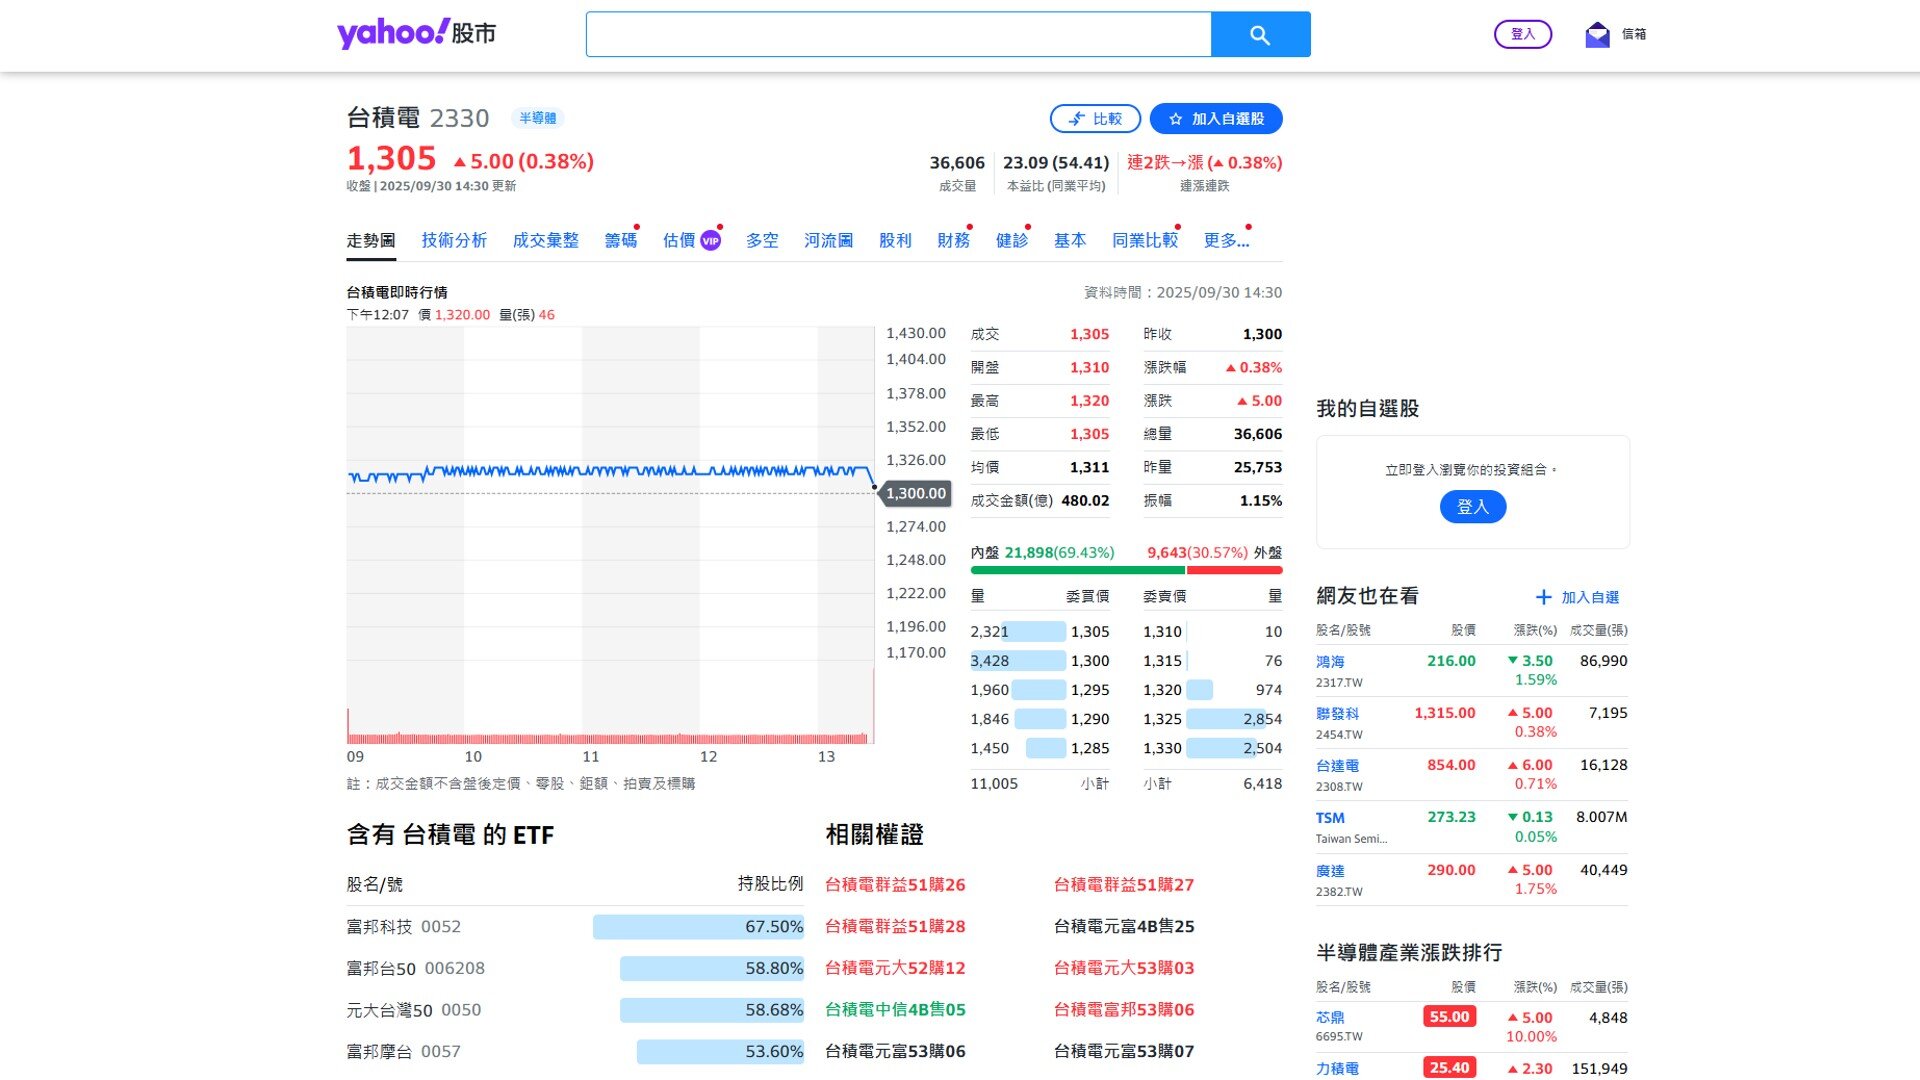Open ETF 富邦摩台 0057
Screen dimensions: 1920x1080
click(x=404, y=1052)
